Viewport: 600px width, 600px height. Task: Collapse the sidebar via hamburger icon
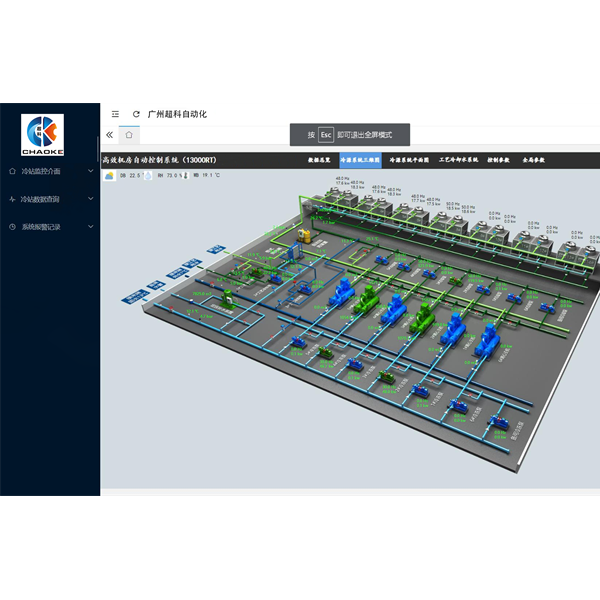pos(115,114)
